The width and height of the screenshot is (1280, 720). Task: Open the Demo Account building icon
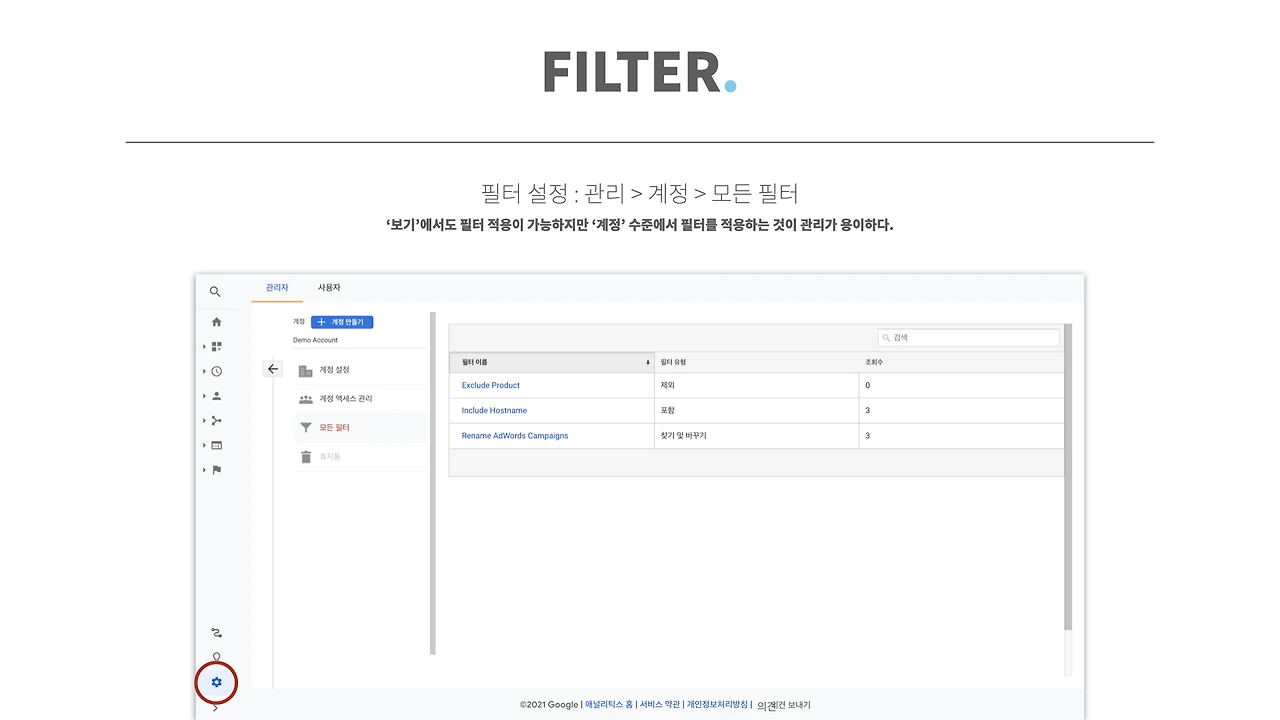click(305, 370)
